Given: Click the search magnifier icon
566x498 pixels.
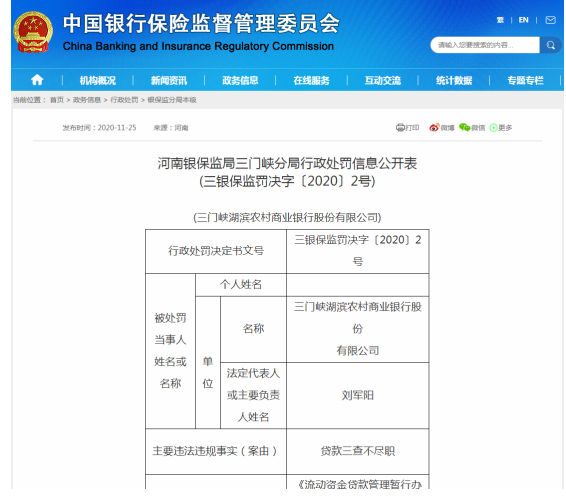Looking at the screenshot, I should (551, 45).
